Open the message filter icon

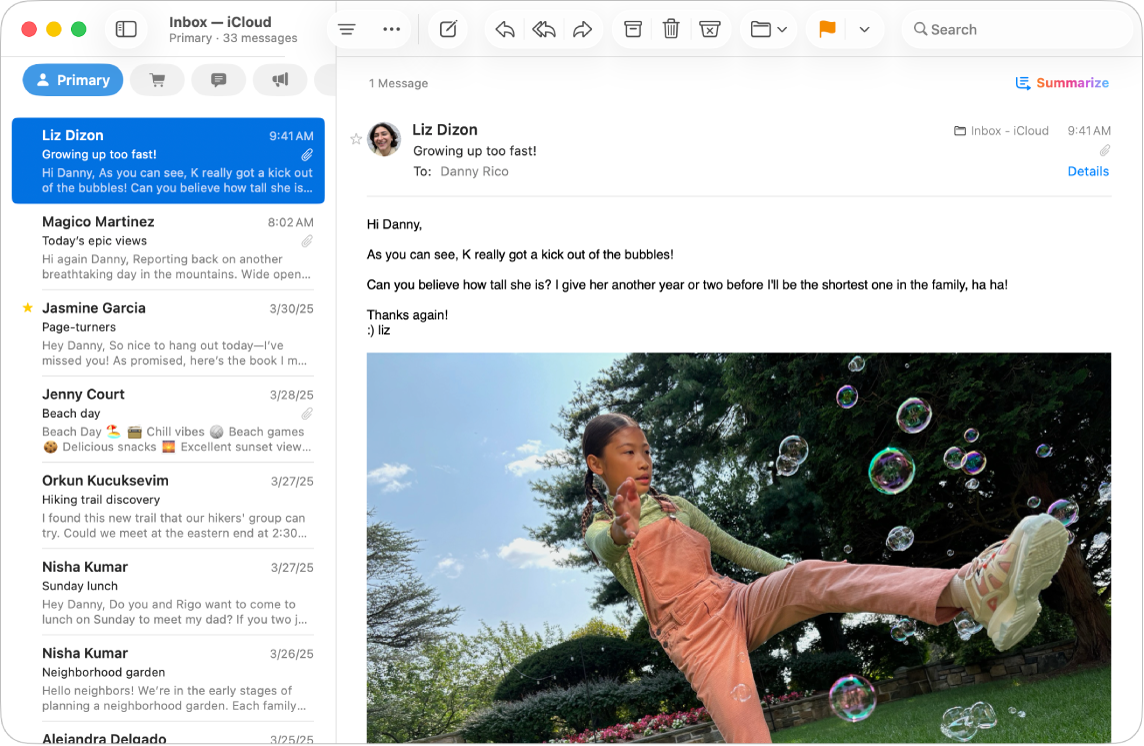346,29
